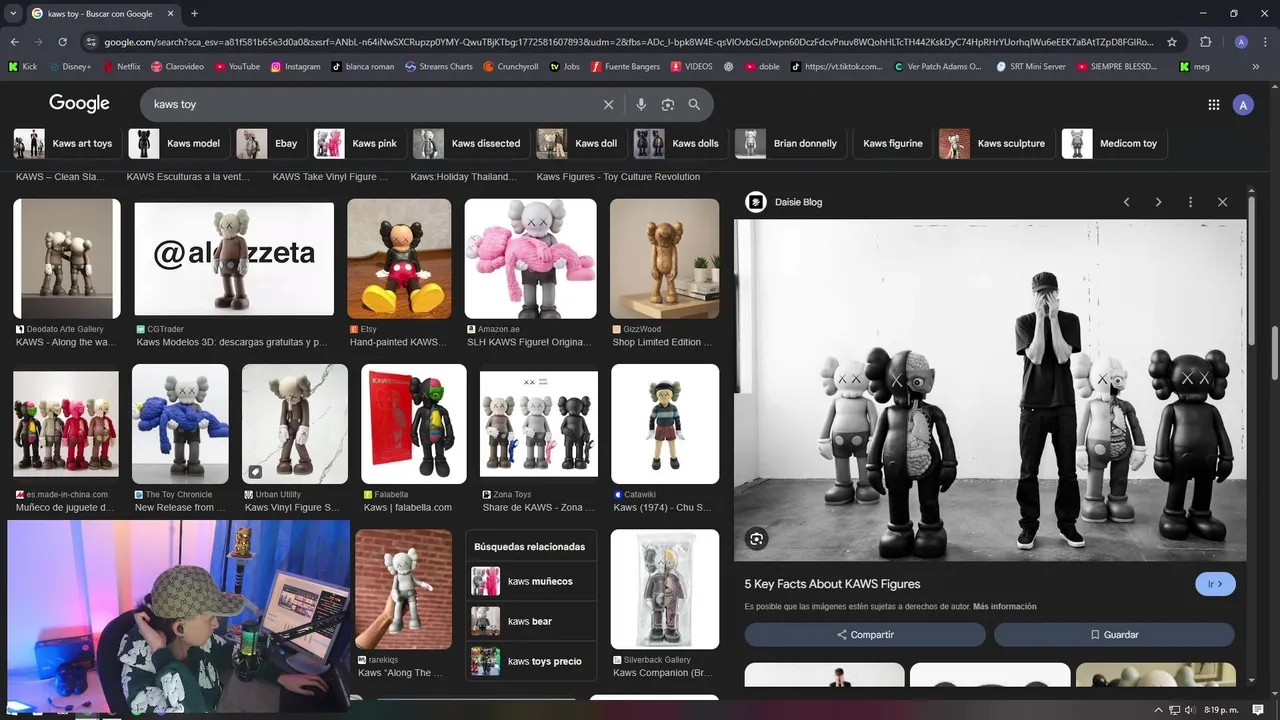Start voice search with microphone icon
This screenshot has width=1280, height=720.
(641, 104)
